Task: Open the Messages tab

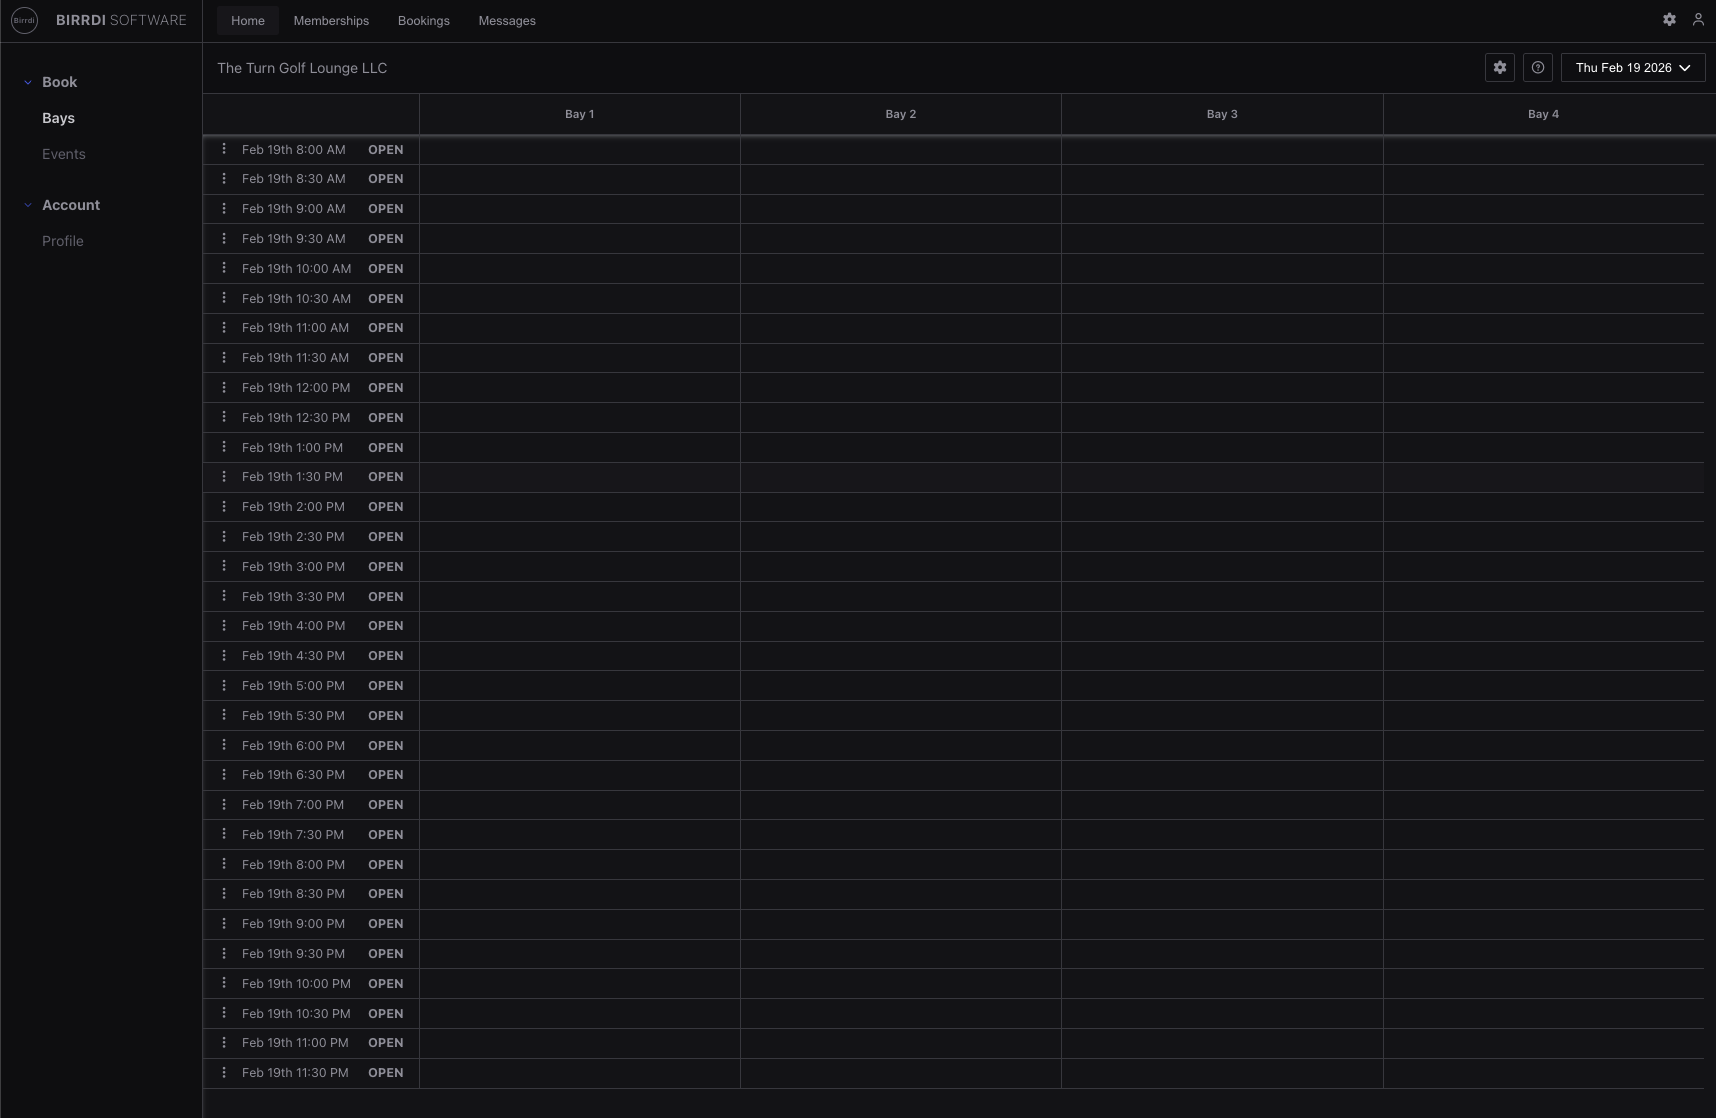Action: point(507,21)
